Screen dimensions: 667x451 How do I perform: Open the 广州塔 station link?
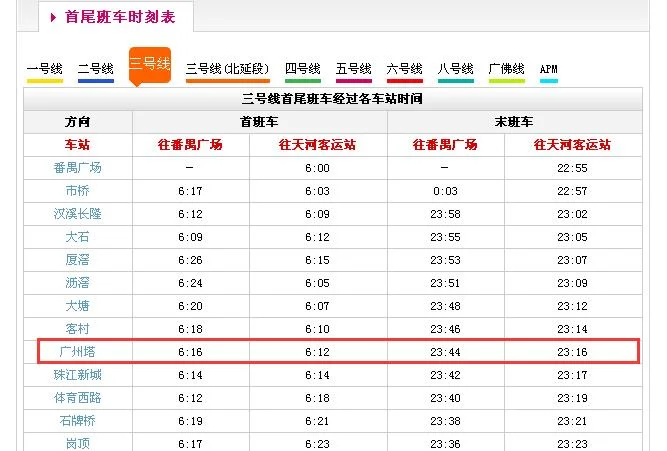[77, 351]
